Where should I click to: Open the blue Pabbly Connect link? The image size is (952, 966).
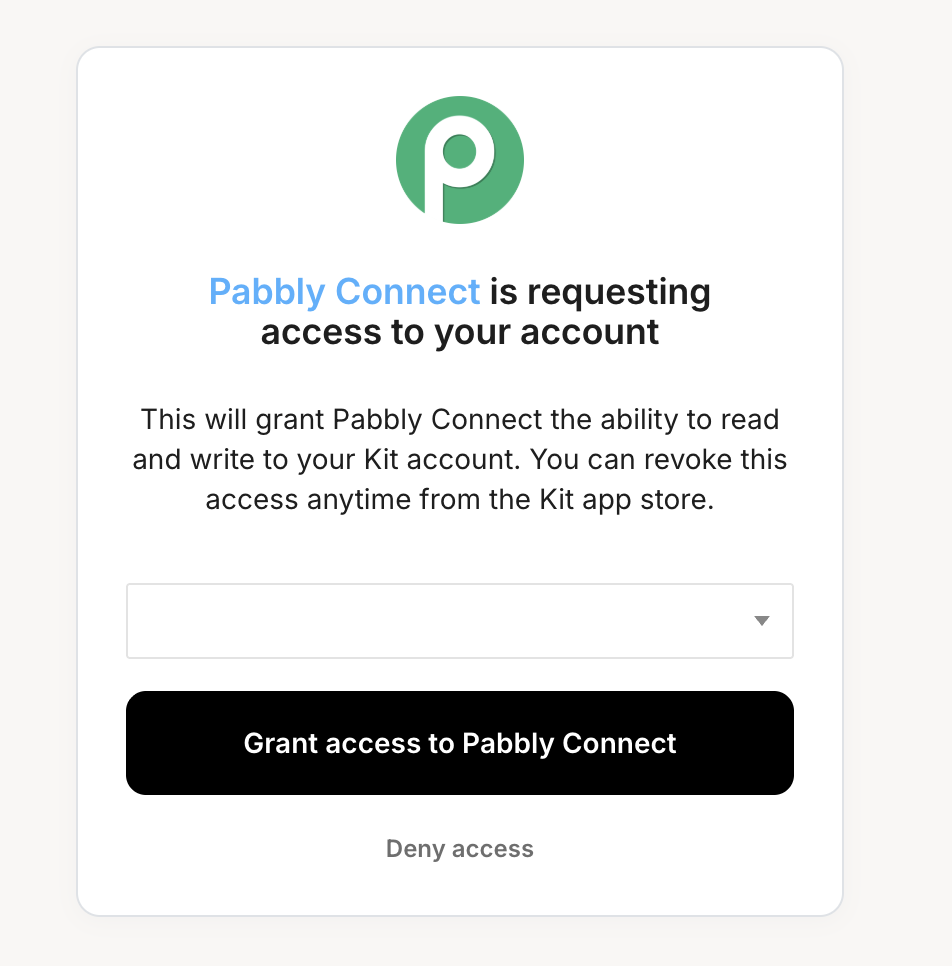point(344,291)
